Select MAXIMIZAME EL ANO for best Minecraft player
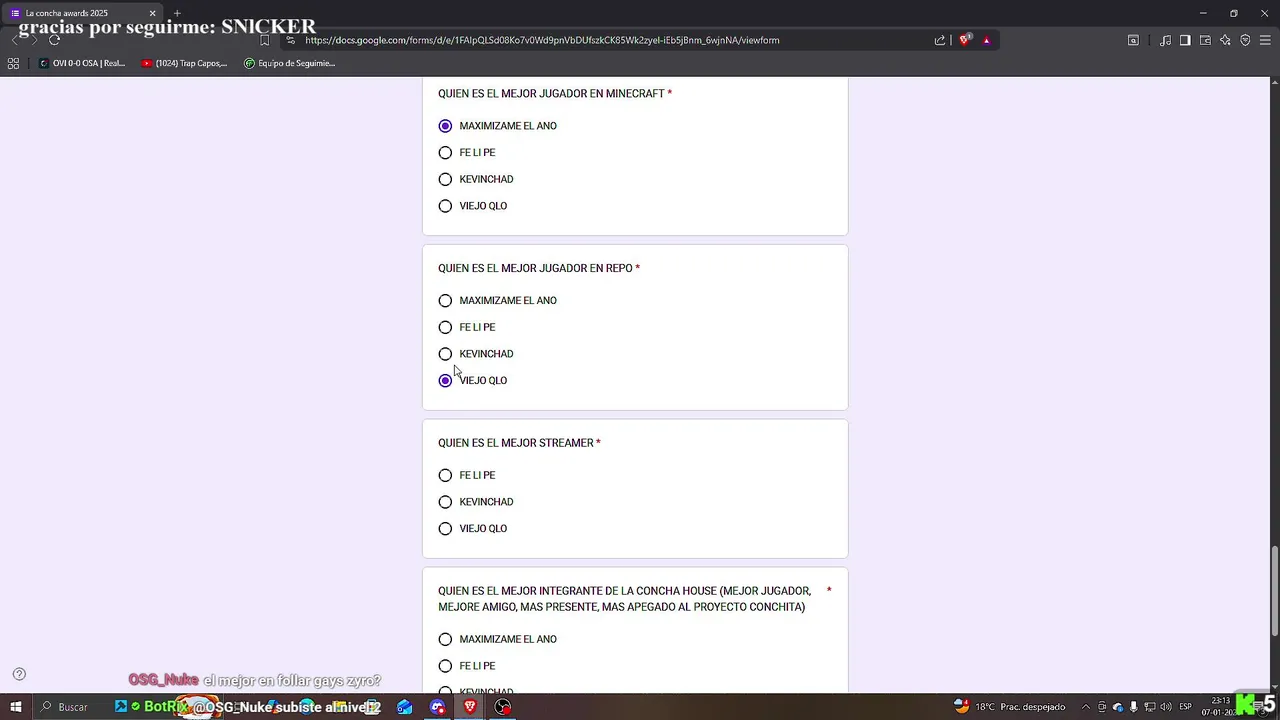This screenshot has height=720, width=1280. tap(445, 126)
